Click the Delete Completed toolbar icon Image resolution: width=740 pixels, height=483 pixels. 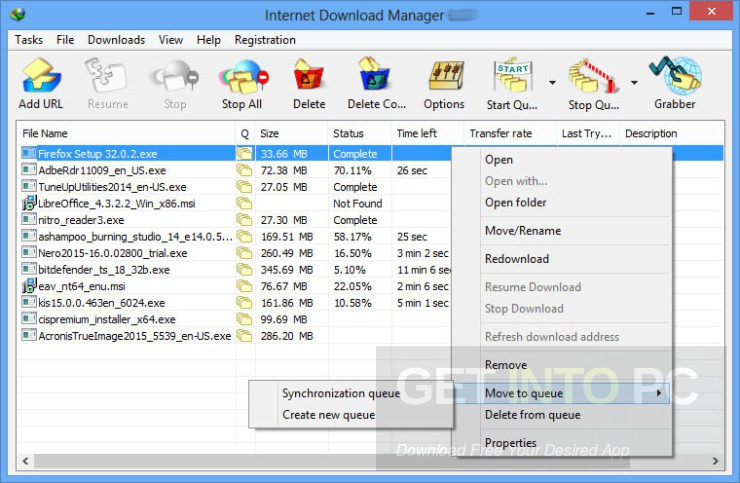pos(374,74)
